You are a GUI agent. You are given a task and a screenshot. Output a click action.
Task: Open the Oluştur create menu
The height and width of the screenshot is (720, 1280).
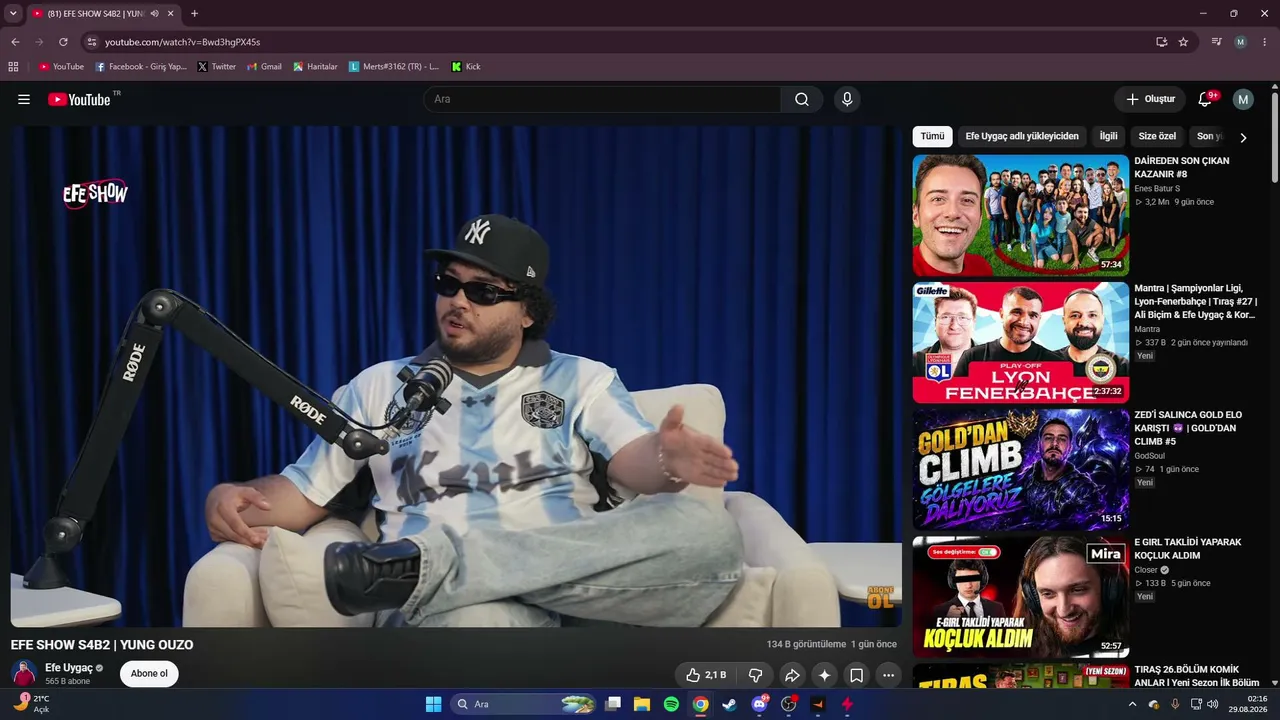(1150, 99)
